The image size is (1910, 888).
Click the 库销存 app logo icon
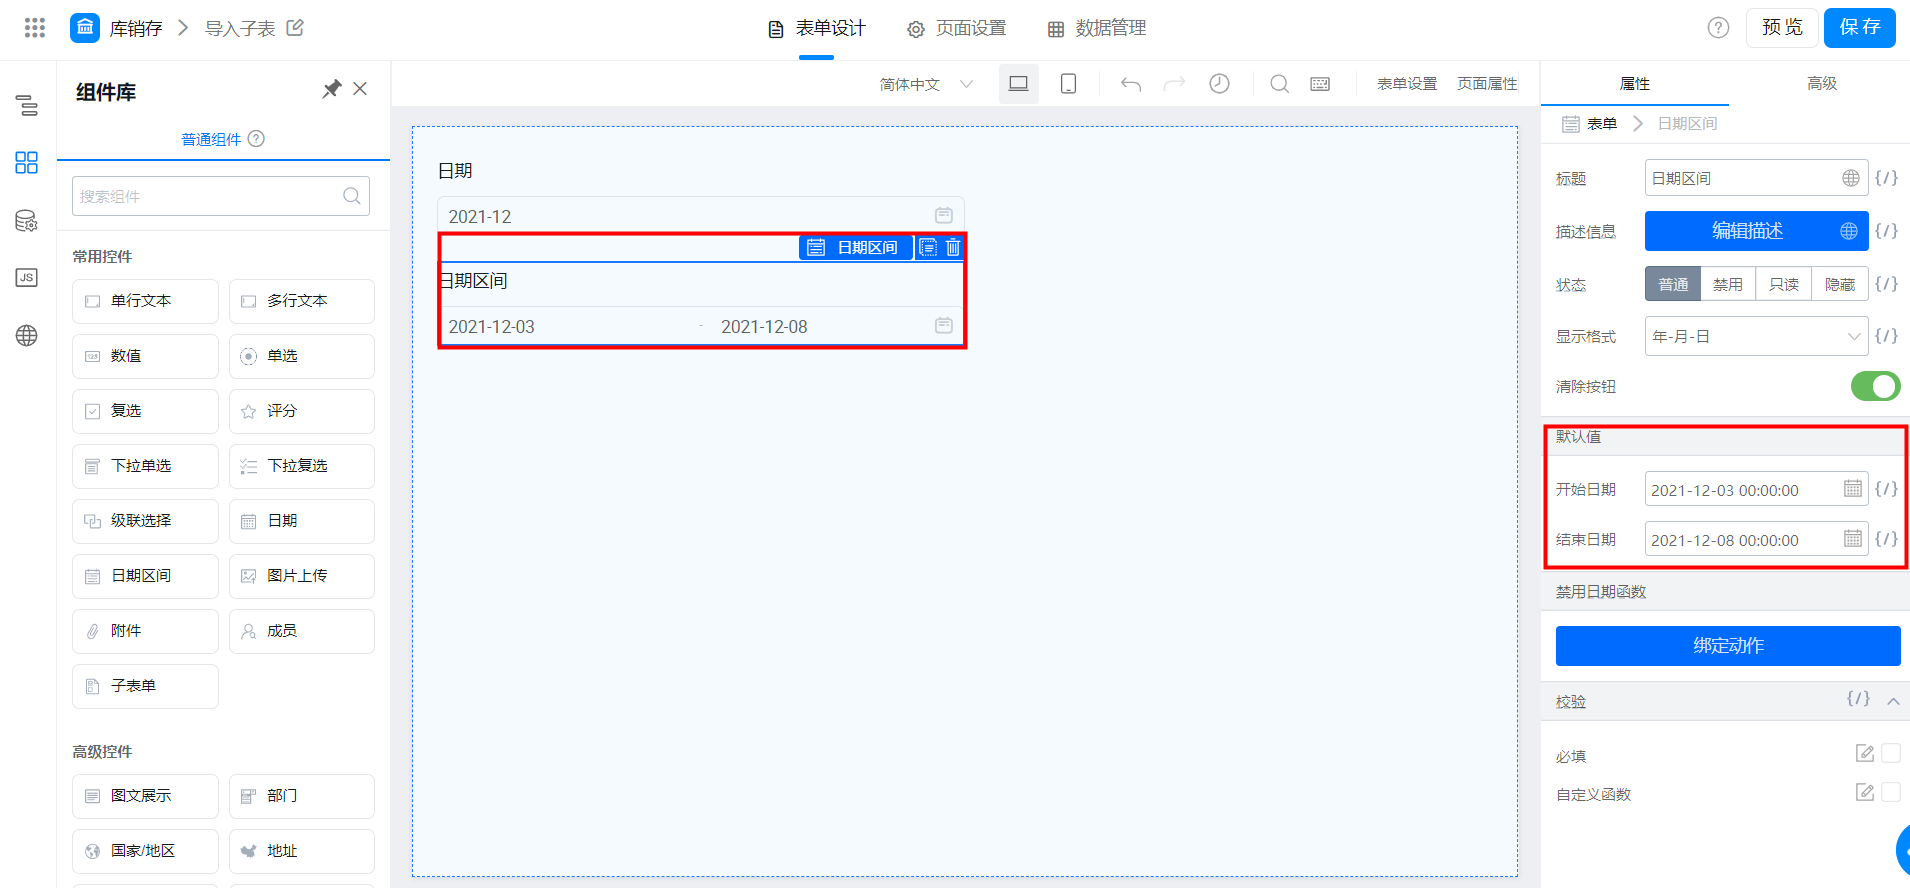coord(85,28)
